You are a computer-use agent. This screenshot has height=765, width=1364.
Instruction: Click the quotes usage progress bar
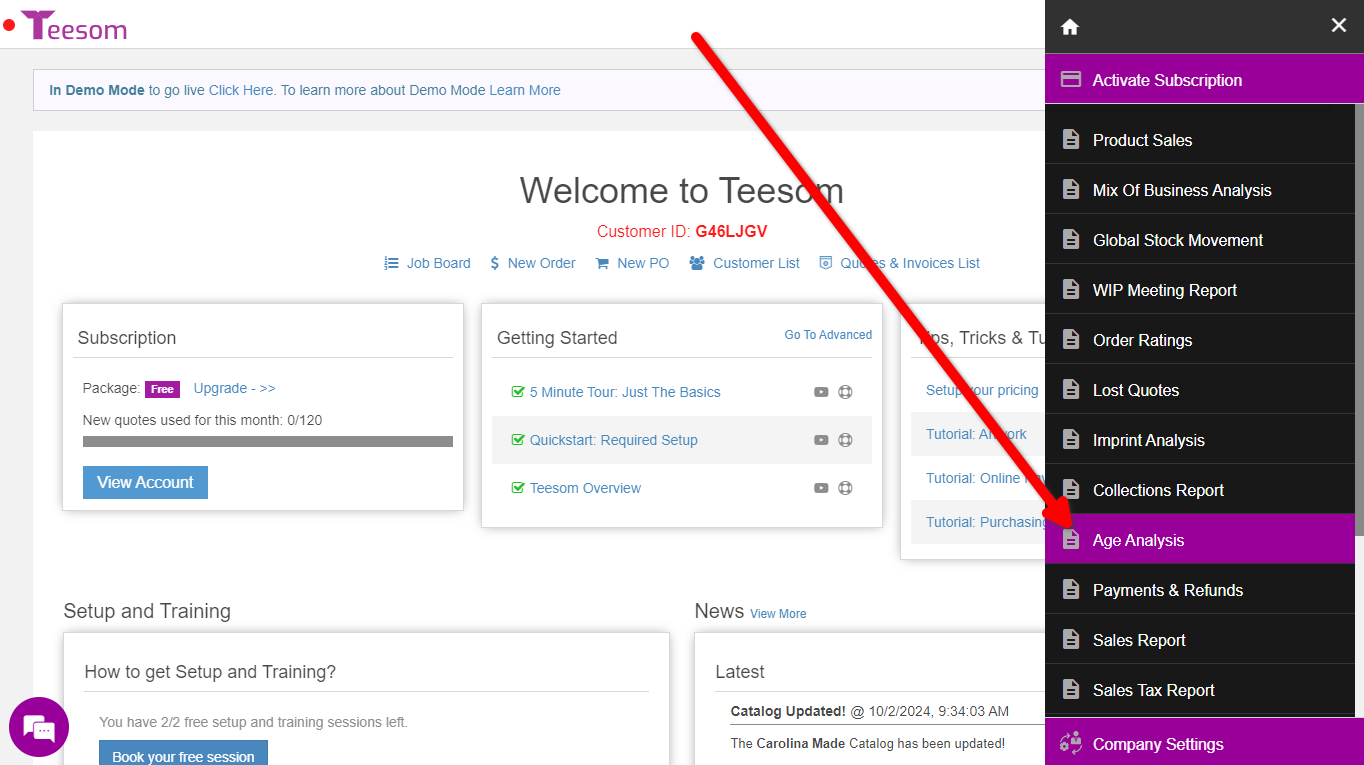pos(267,441)
